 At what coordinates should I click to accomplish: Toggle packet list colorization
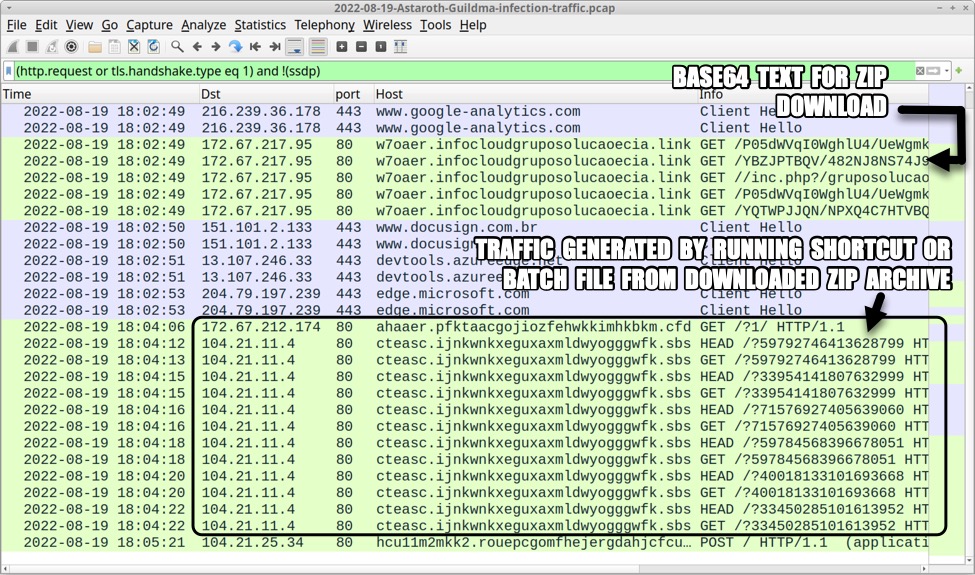point(317,47)
